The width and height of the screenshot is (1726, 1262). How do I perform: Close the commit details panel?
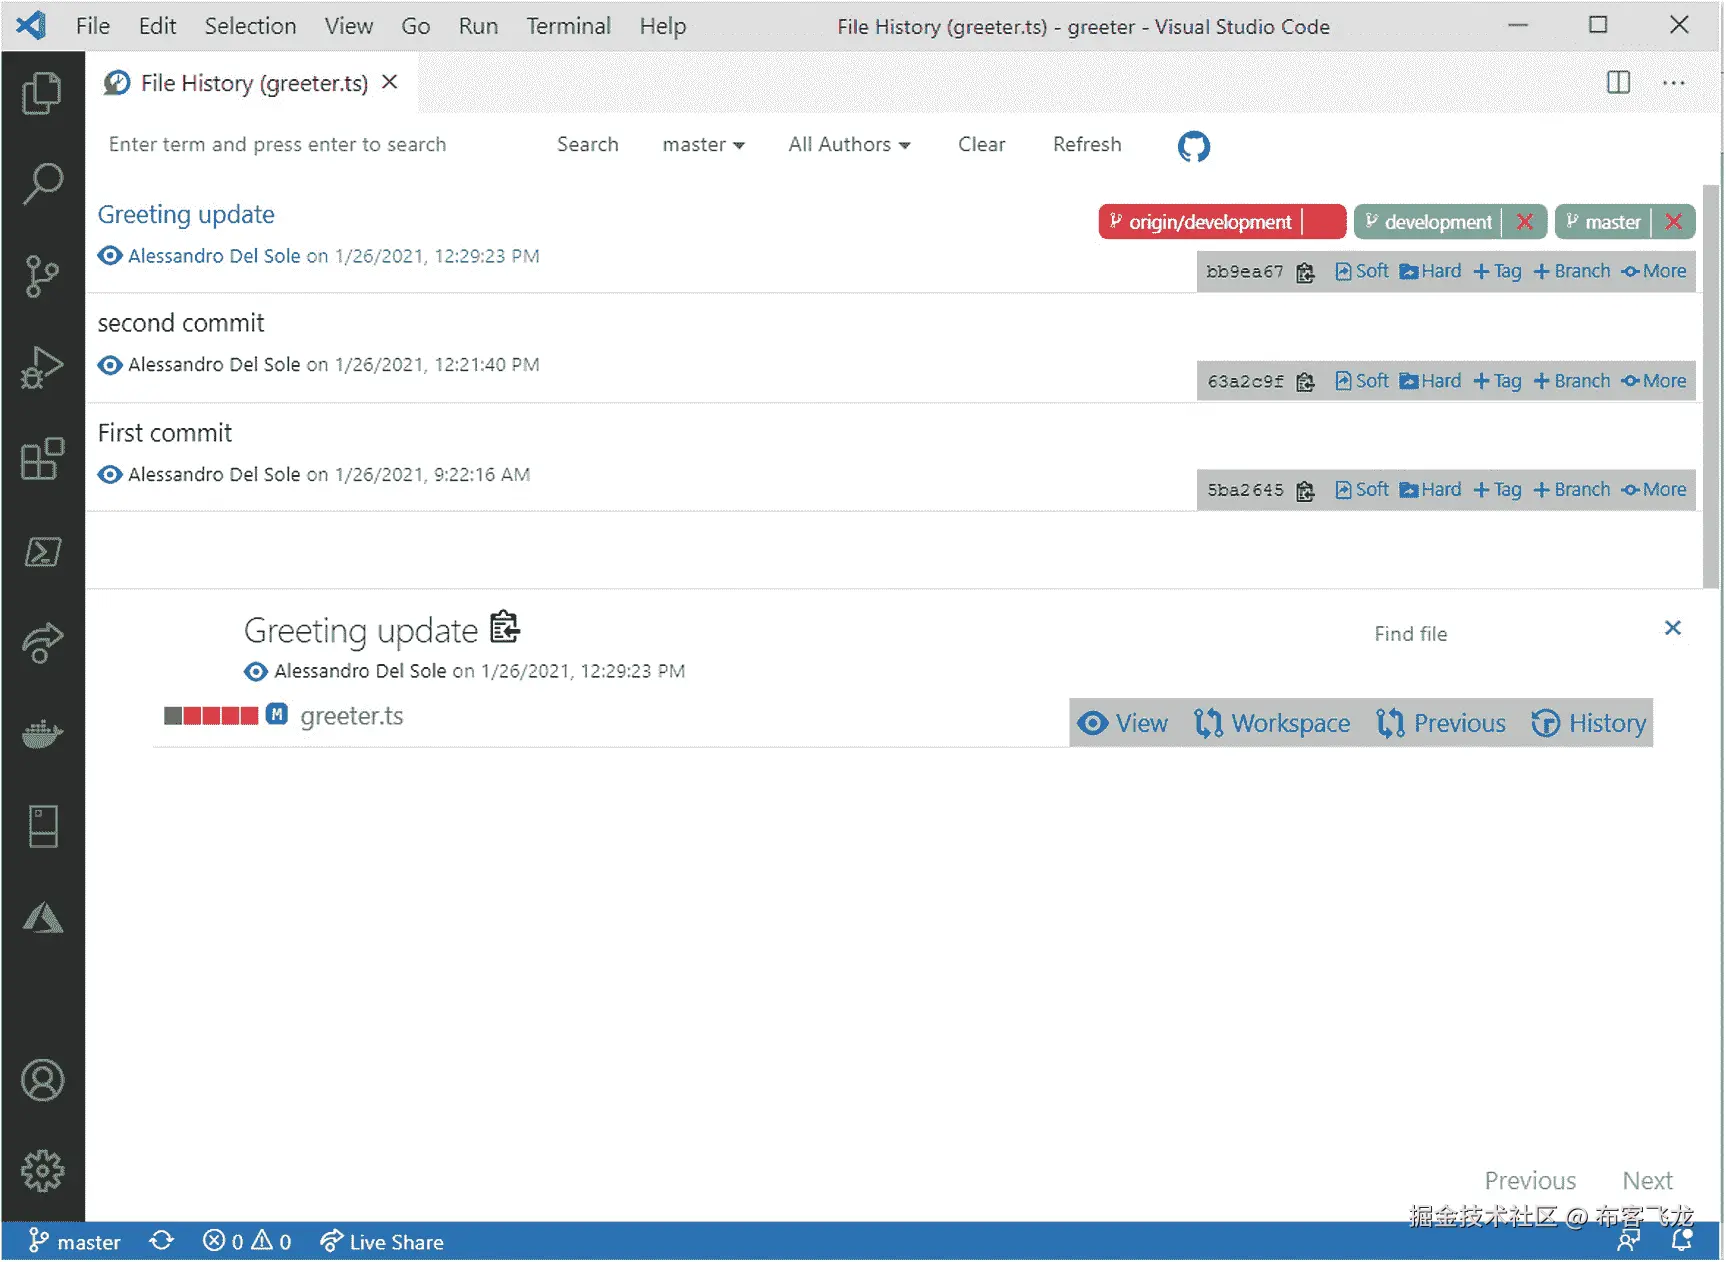(1673, 628)
